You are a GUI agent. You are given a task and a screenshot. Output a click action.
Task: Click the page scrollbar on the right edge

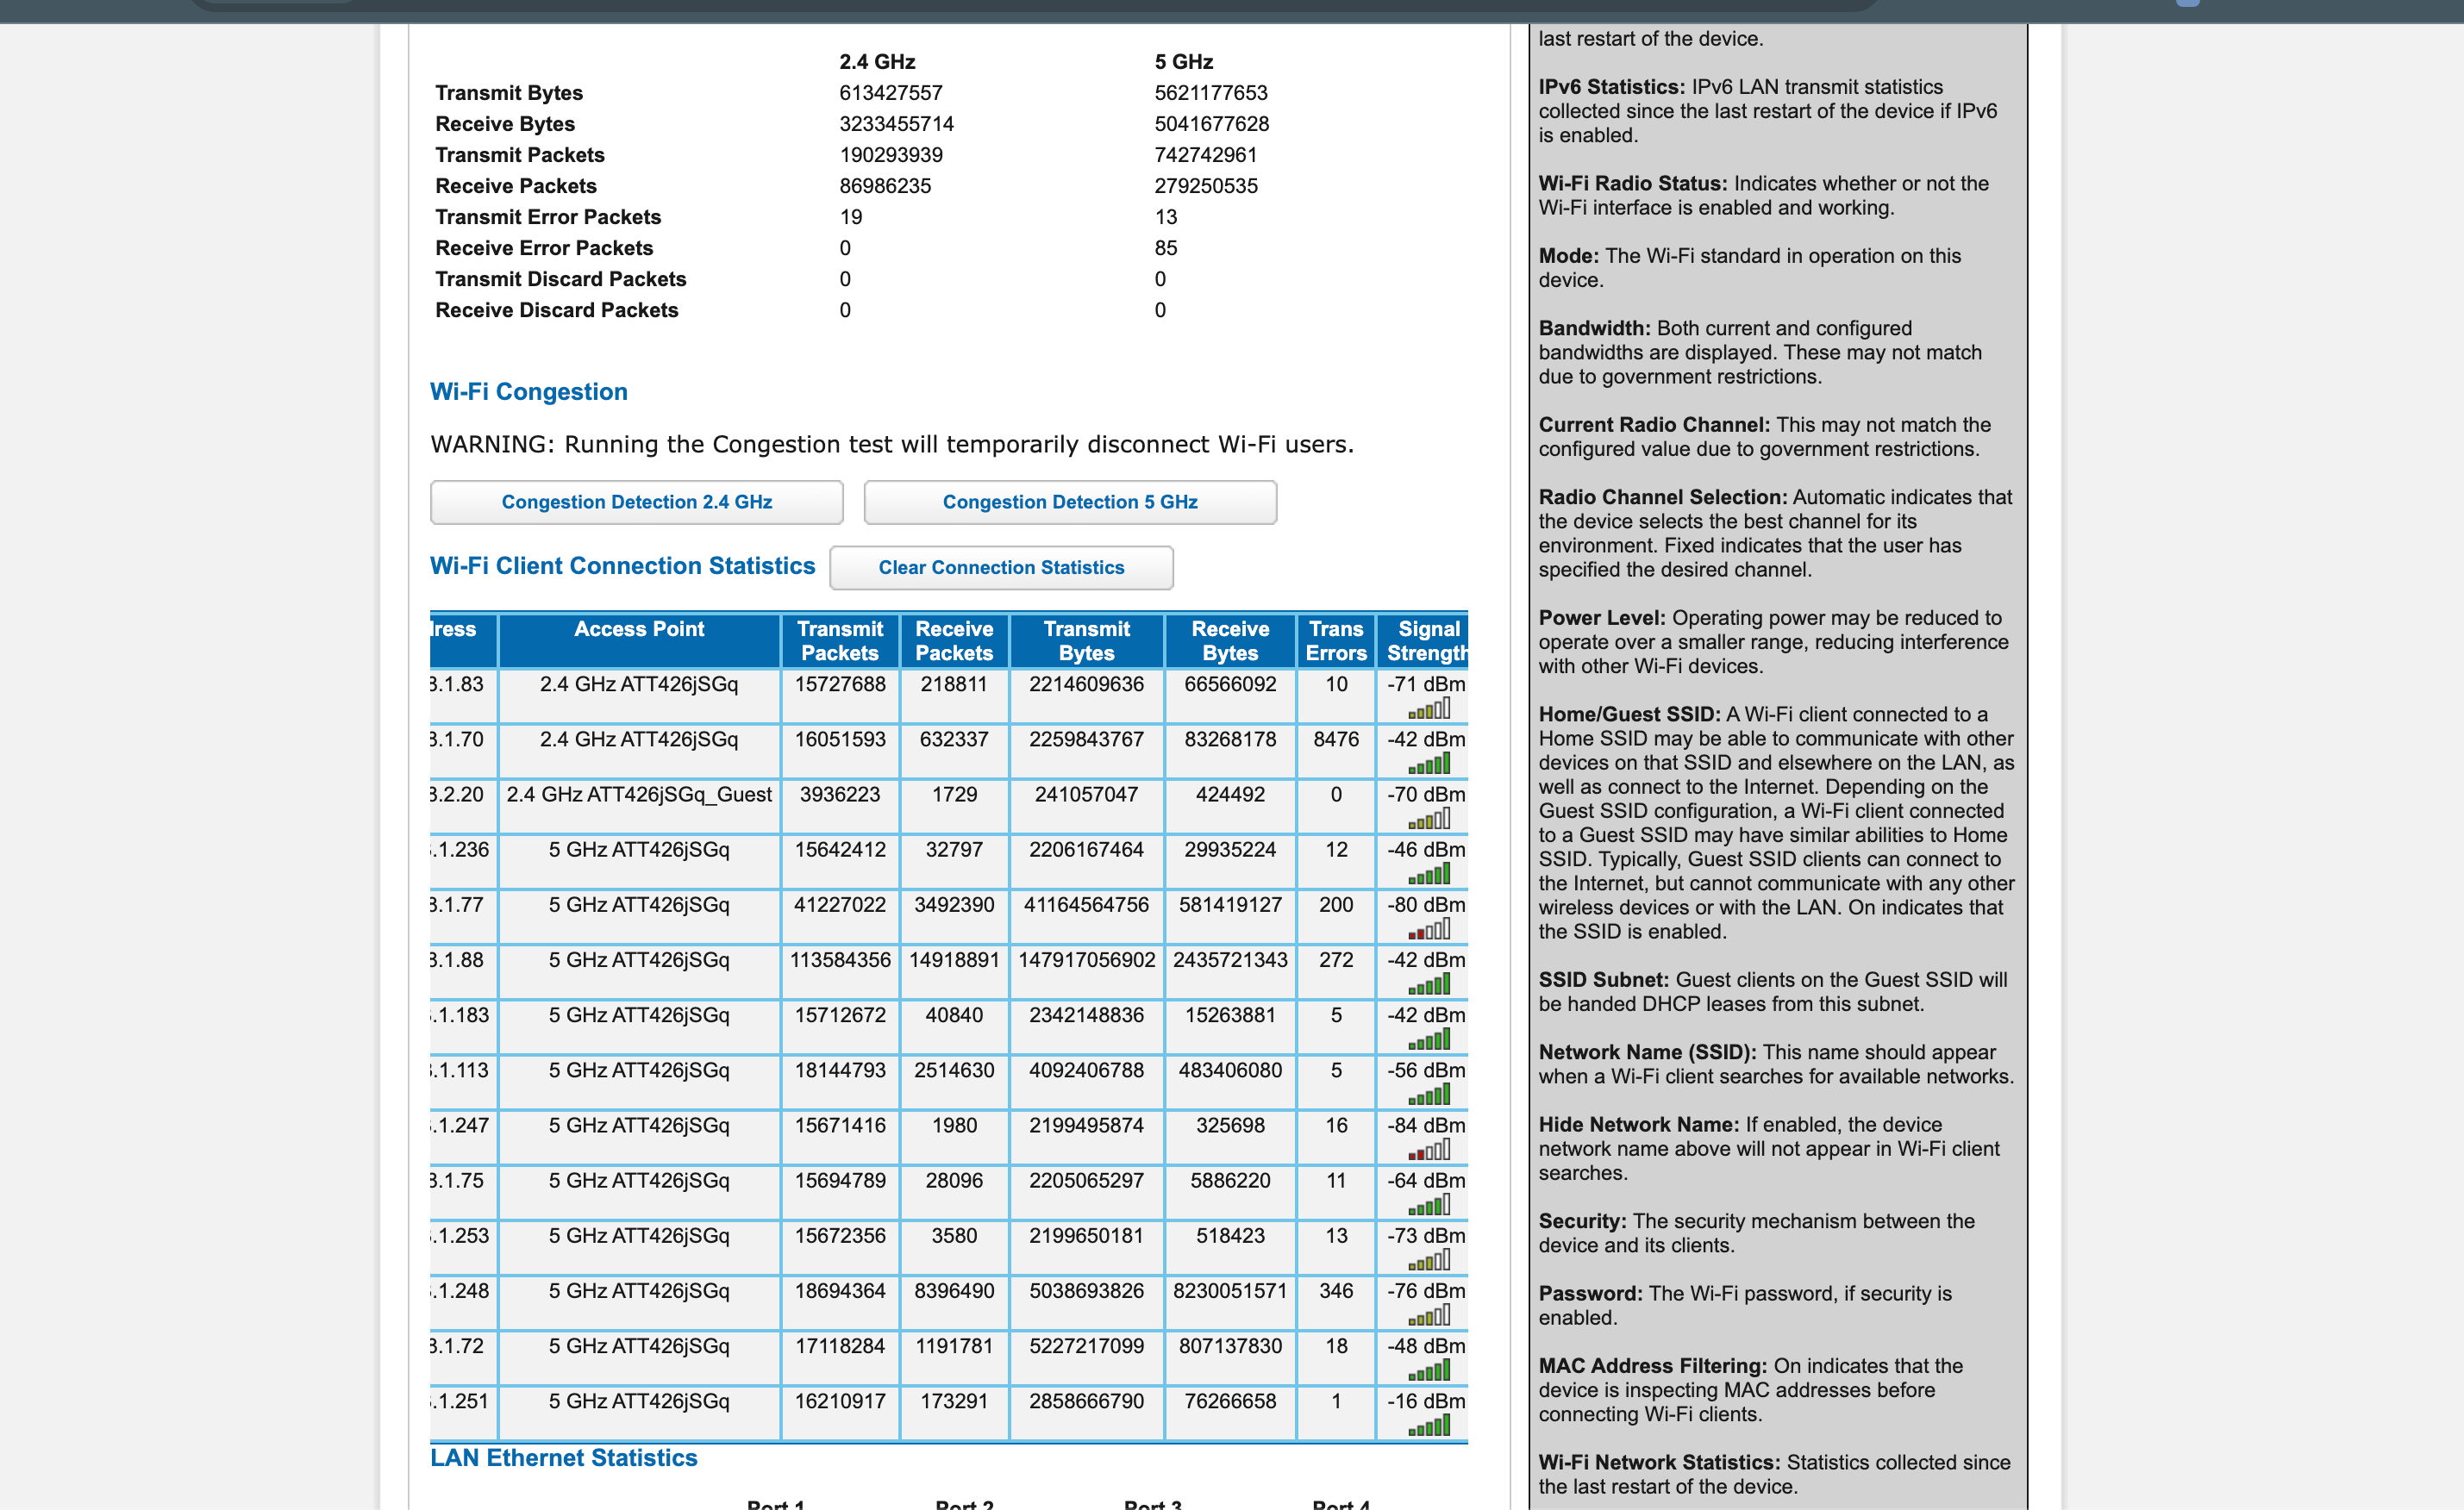pos(2455,700)
